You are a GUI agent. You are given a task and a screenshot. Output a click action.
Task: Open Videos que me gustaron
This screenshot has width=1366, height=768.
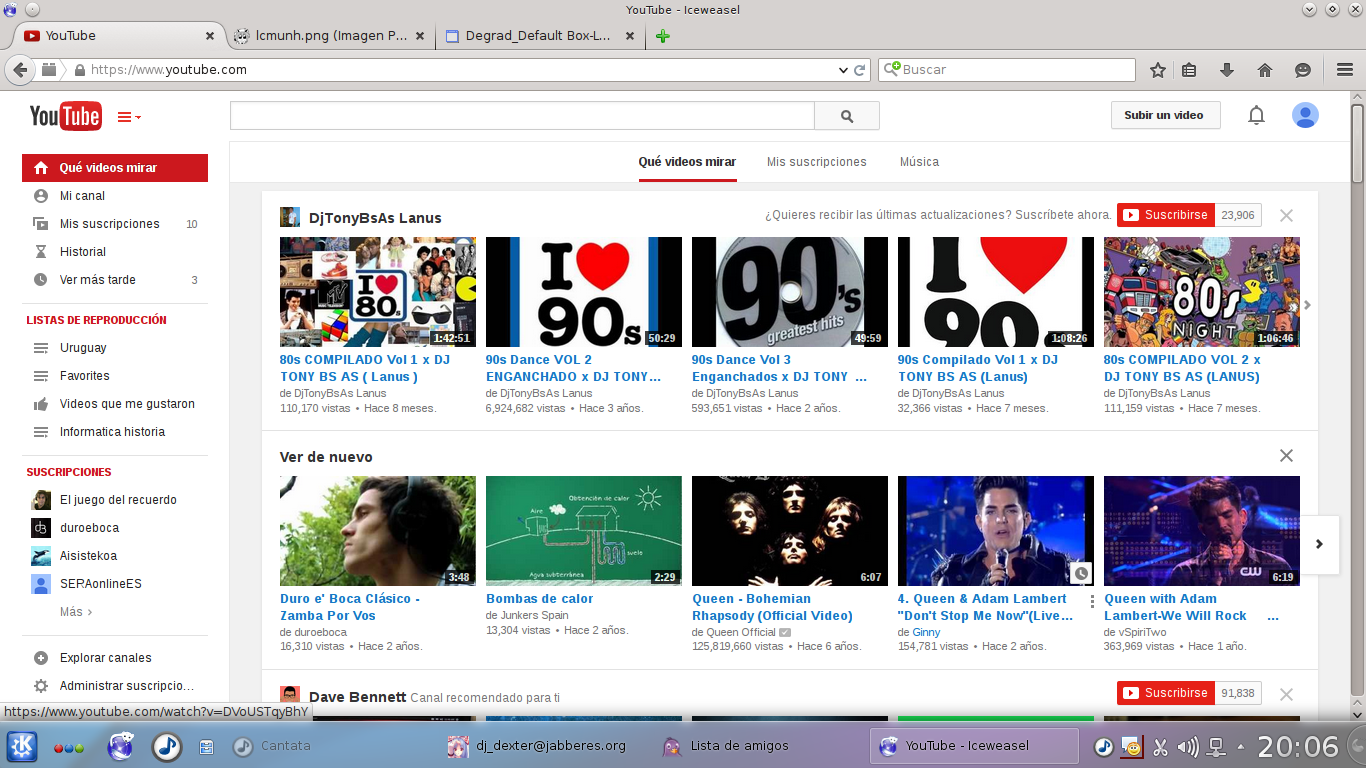[x=115, y=404]
